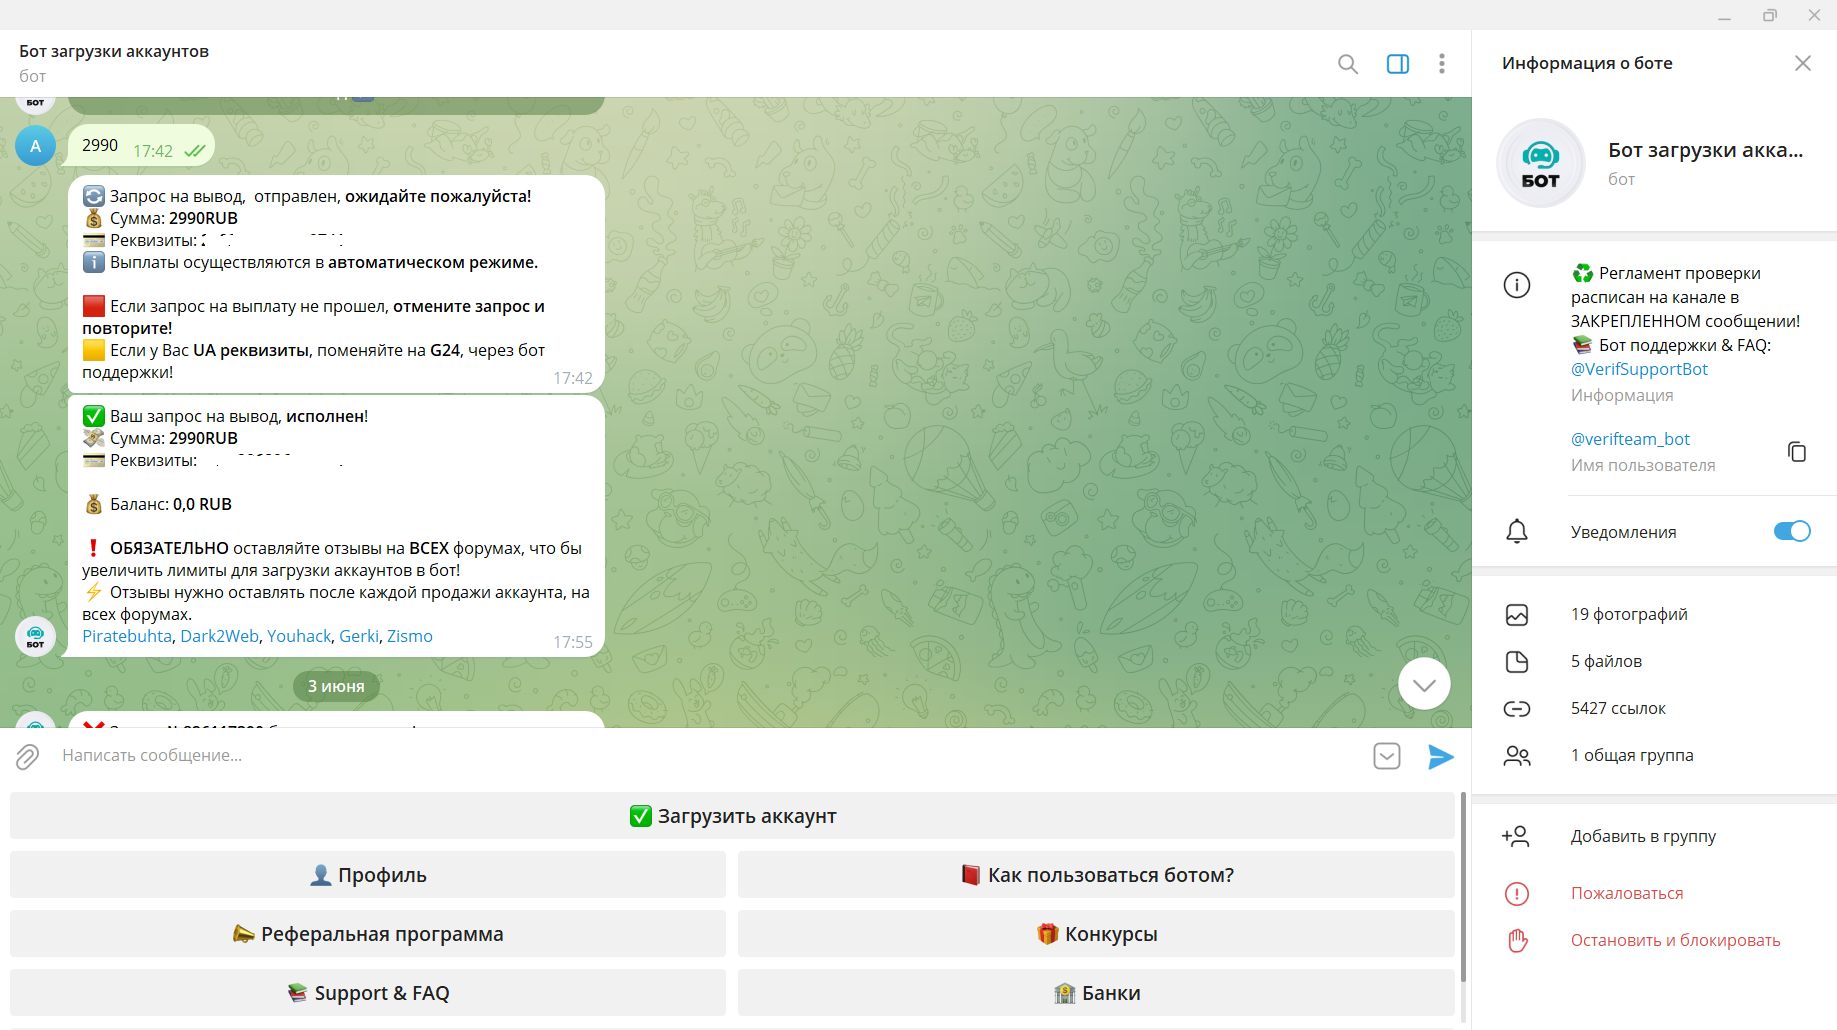Image resolution: width=1837 pixels, height=1030 pixels.
Task: Toggle the right info sidebar panel icon
Action: click(1397, 64)
